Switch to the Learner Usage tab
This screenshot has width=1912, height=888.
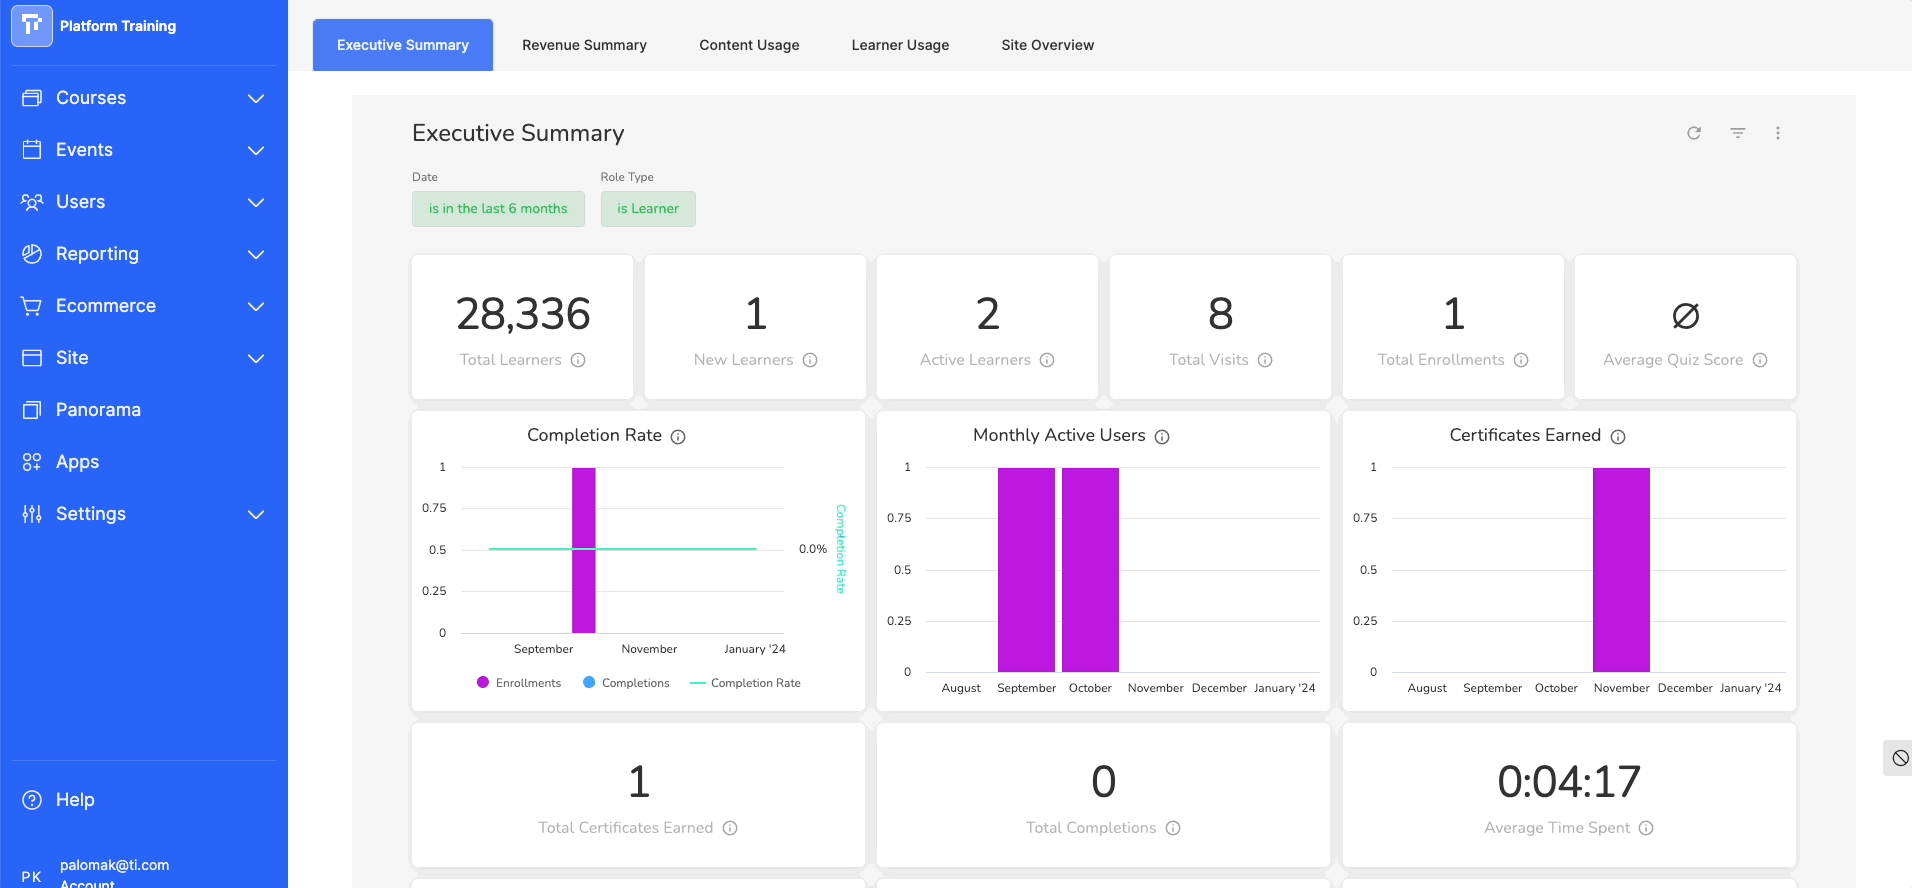900,45
